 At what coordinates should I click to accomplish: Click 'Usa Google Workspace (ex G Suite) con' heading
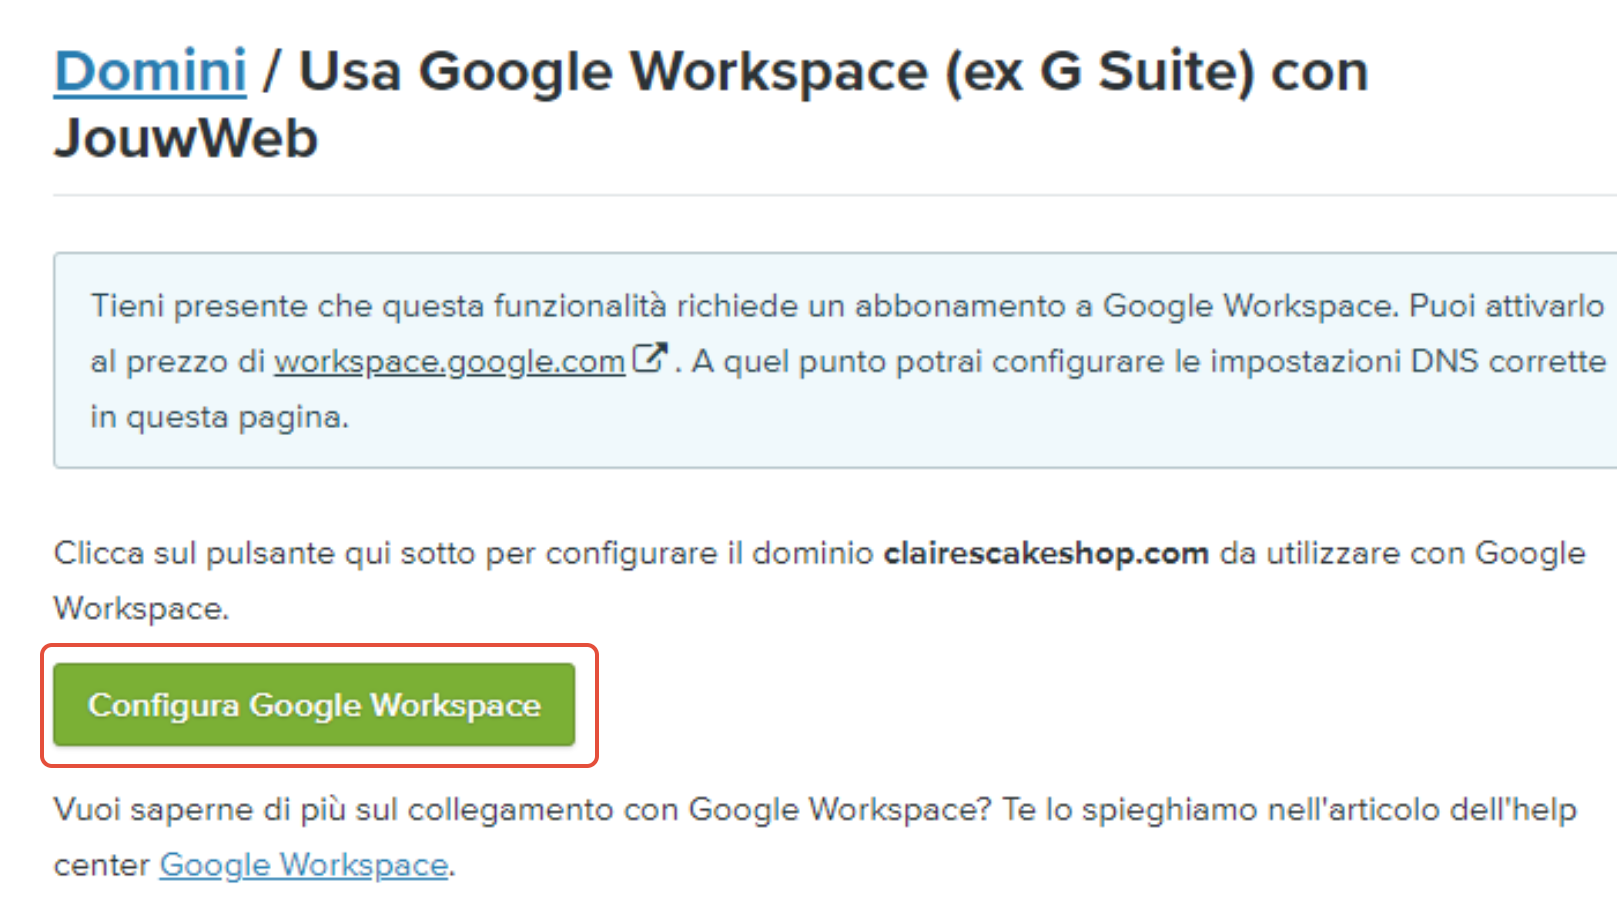pos(834,72)
